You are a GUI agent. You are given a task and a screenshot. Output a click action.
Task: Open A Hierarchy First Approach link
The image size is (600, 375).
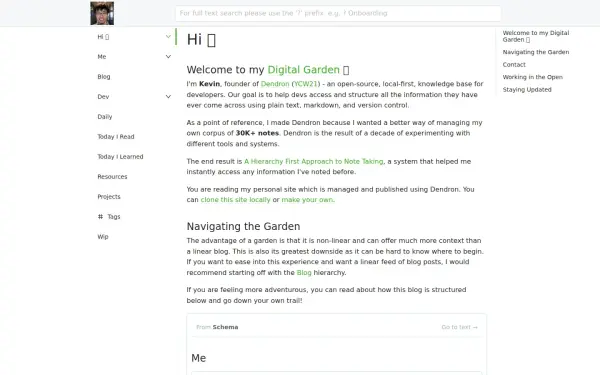click(x=313, y=161)
